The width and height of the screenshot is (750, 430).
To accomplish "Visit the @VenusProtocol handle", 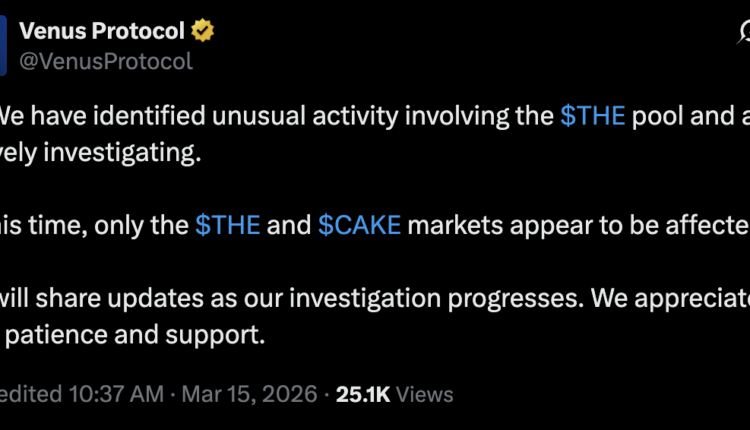I will (106, 61).
